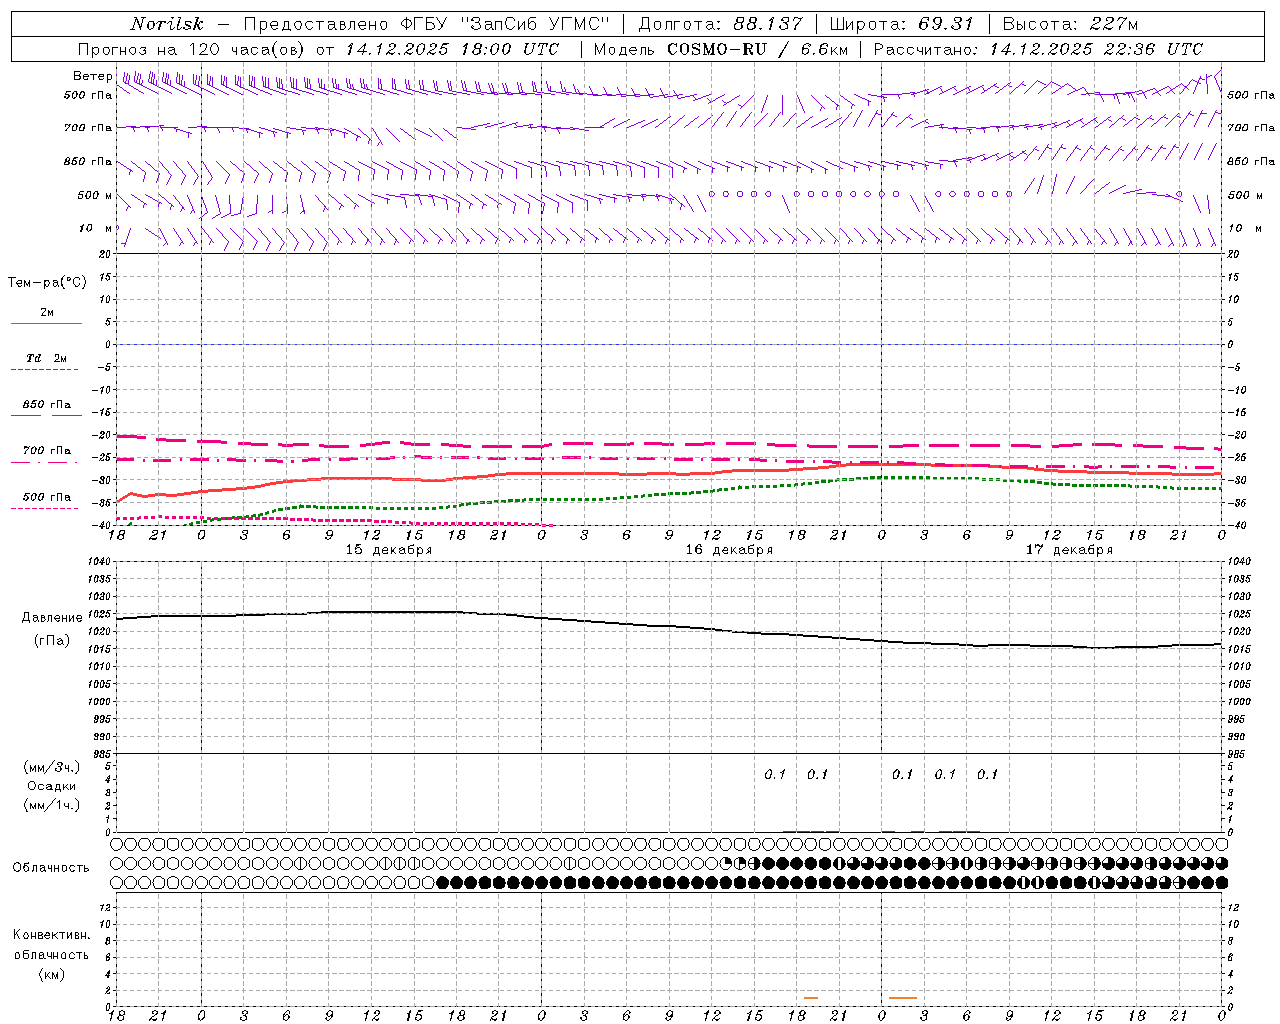Click the "Модель COSMO-RU / 6.6км" label
Image resolution: width=1280 pixels, height=1024 pixels.
[x=721, y=49]
